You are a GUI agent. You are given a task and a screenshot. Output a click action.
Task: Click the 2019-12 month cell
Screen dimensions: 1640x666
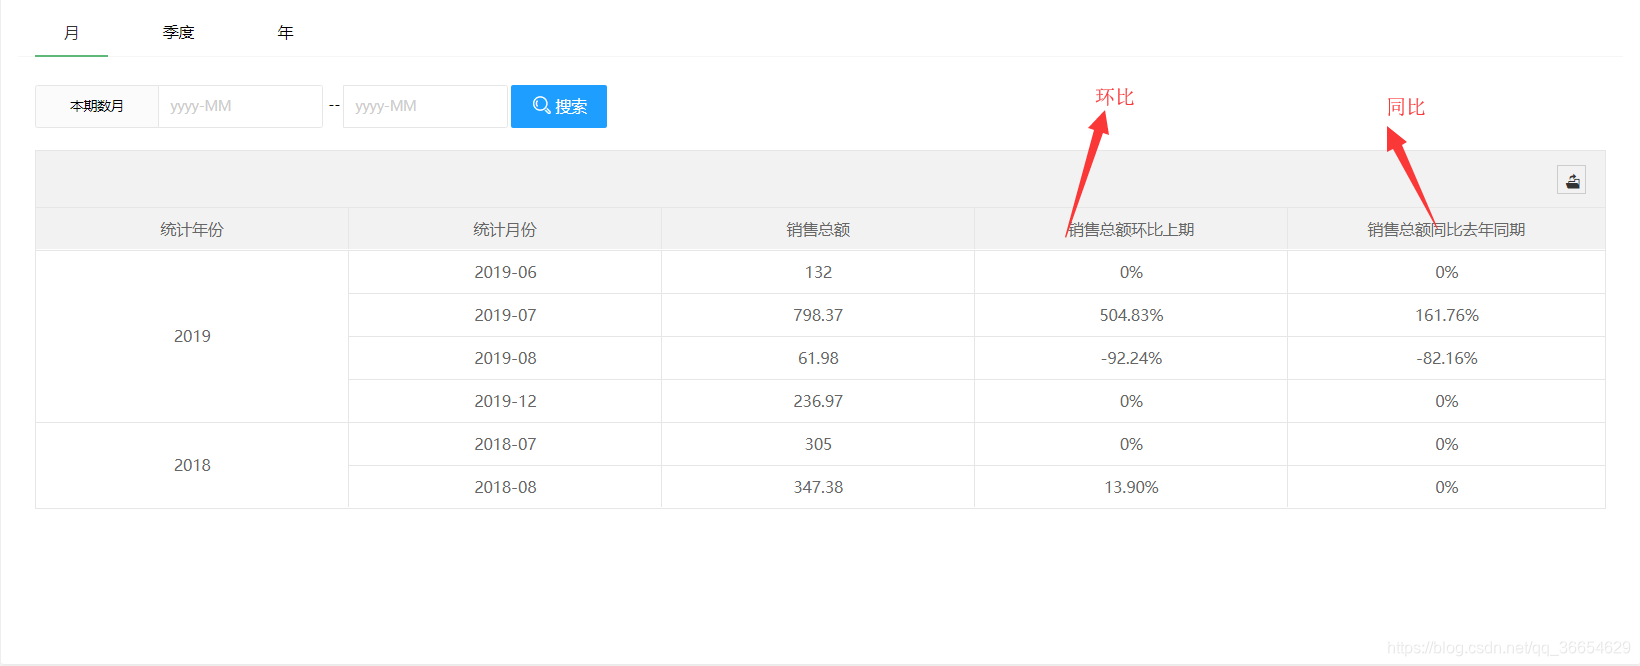[505, 401]
